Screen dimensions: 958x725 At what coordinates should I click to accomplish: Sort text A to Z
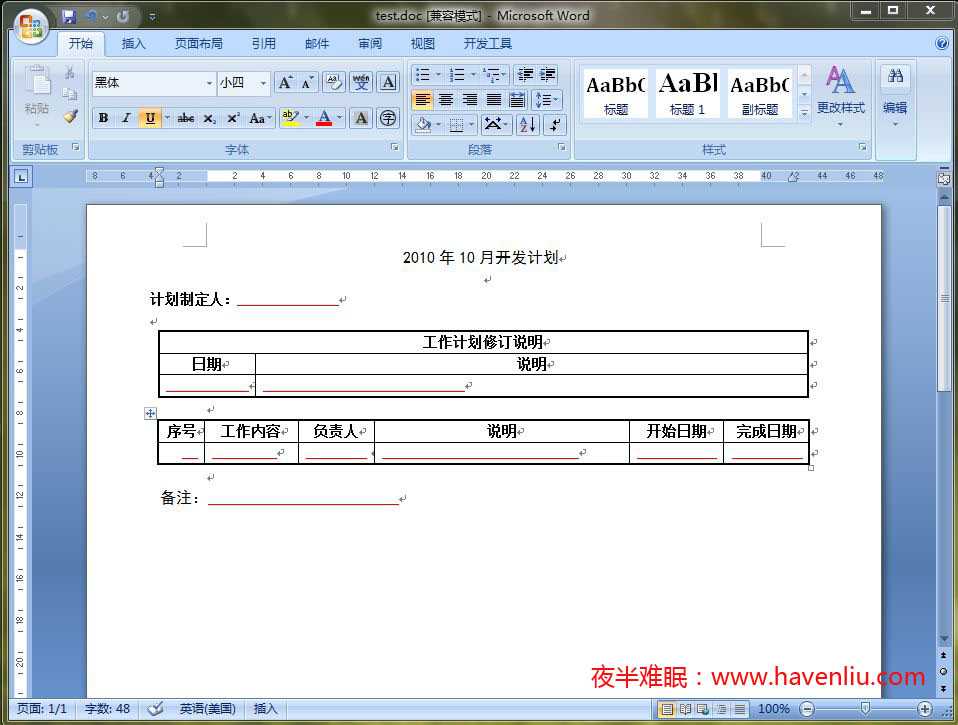pos(528,125)
